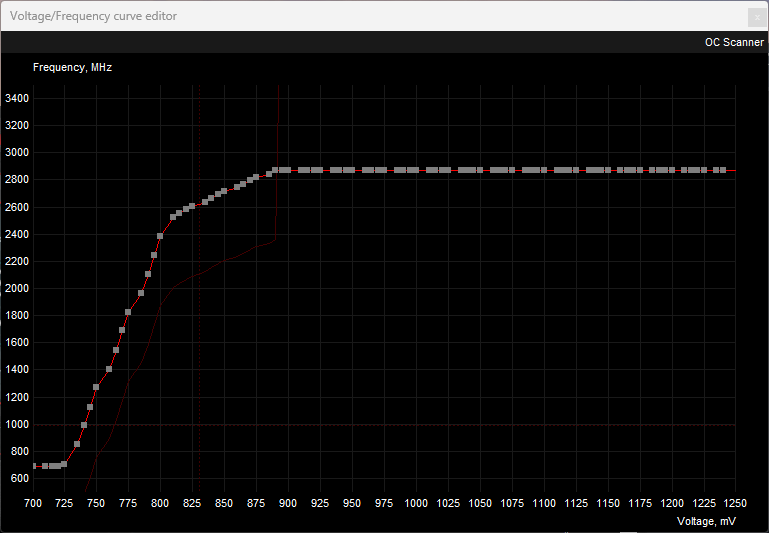This screenshot has height=533, width=769.
Task: Click the Frequency, MHz axis title
Action: (72, 67)
